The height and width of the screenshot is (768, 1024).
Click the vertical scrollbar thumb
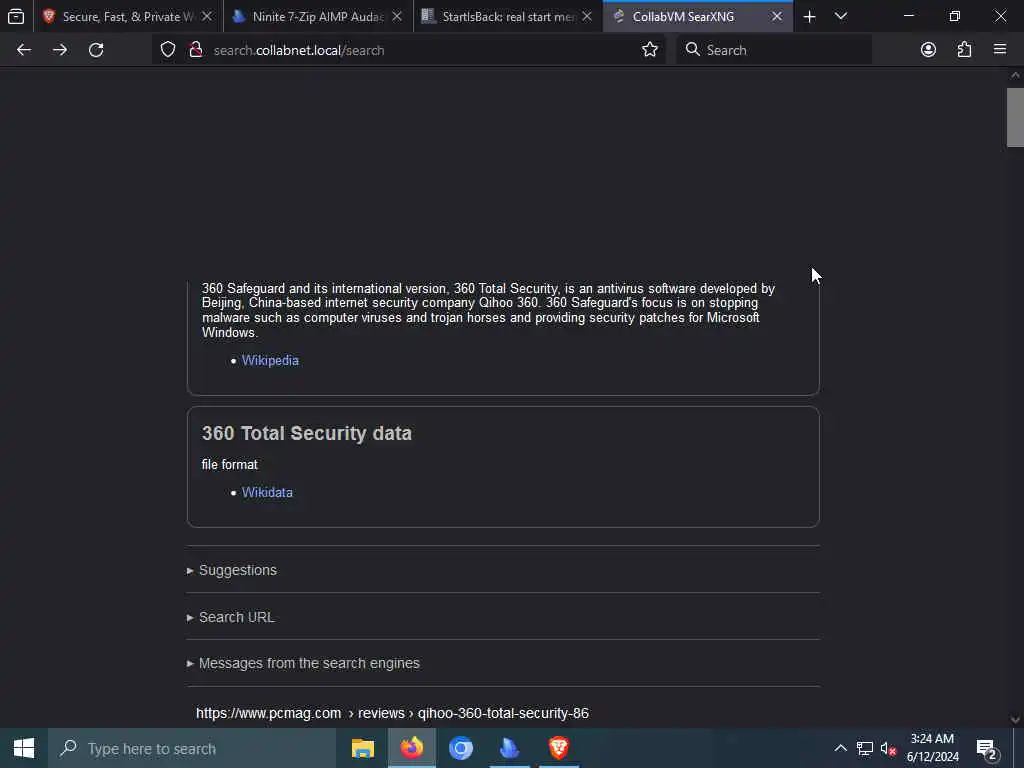click(1015, 118)
